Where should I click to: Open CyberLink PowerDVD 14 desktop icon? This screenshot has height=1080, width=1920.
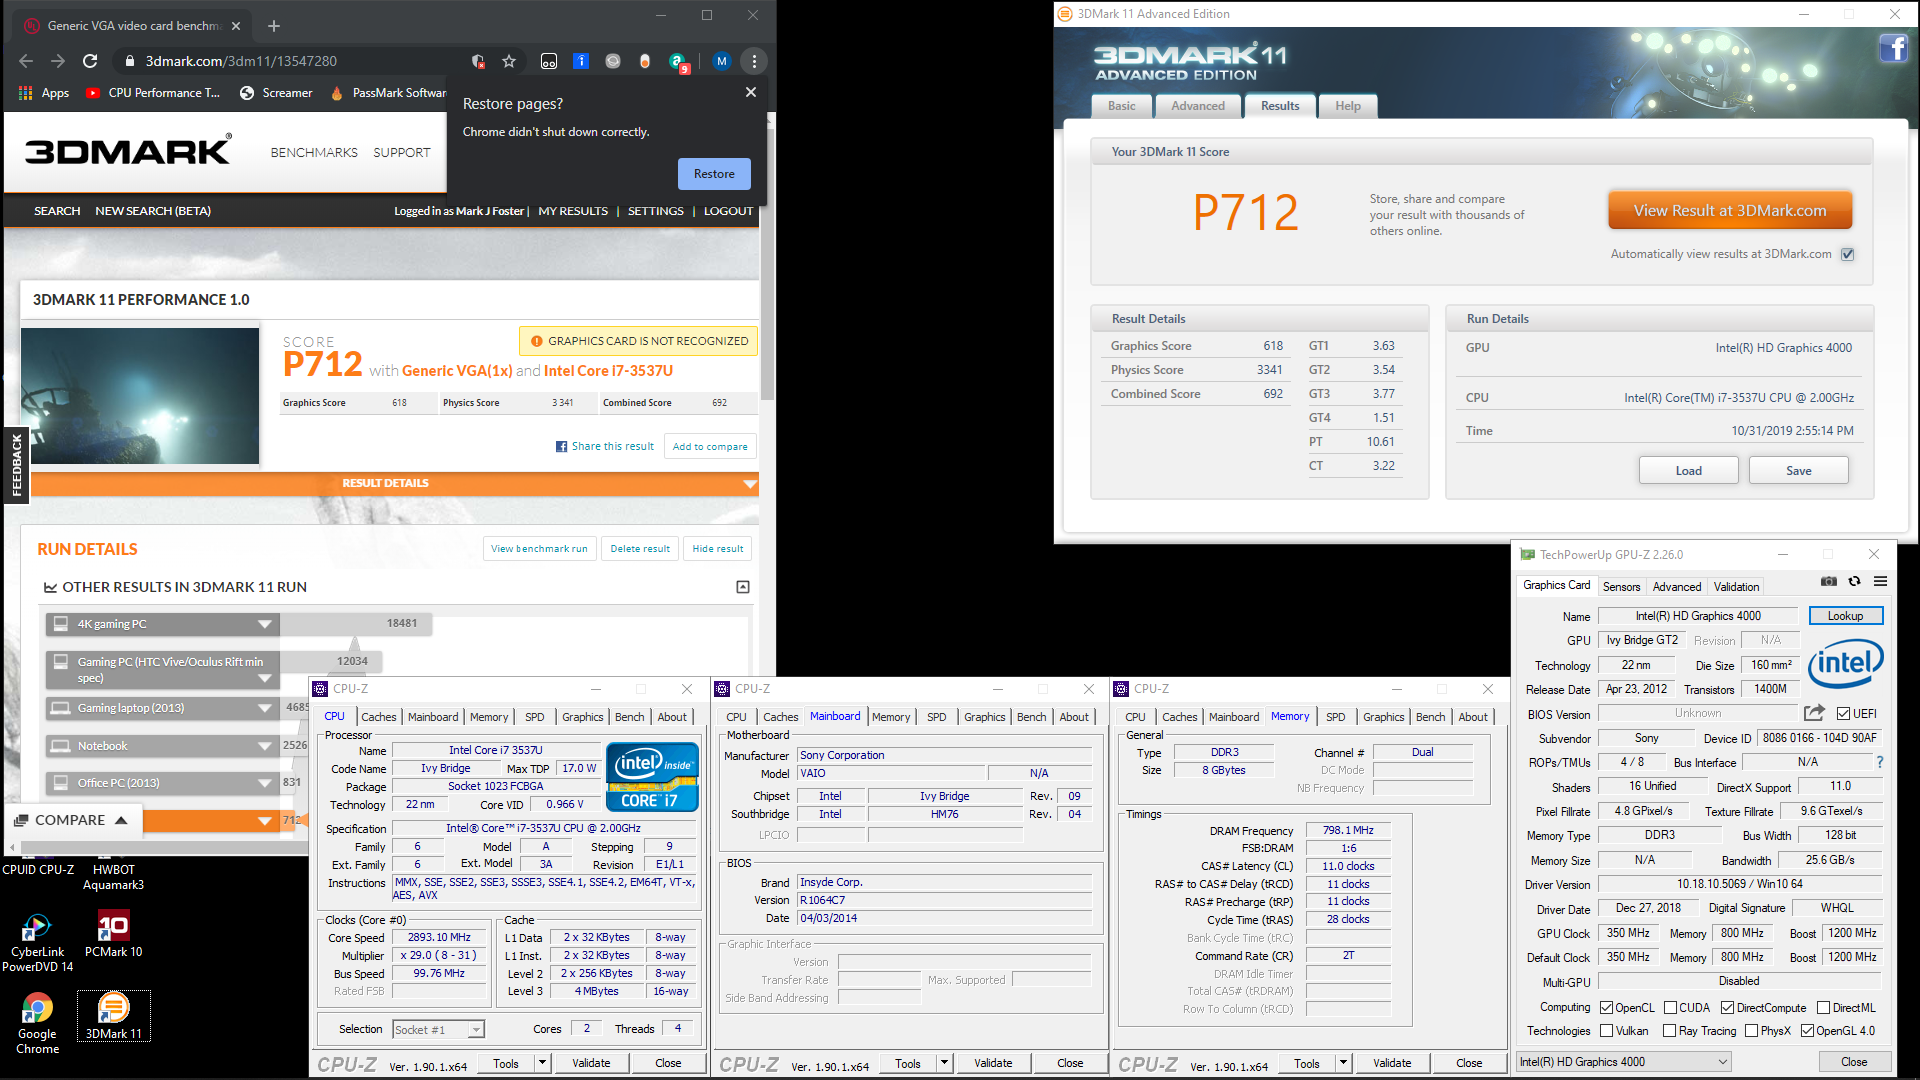pyautogui.click(x=37, y=942)
